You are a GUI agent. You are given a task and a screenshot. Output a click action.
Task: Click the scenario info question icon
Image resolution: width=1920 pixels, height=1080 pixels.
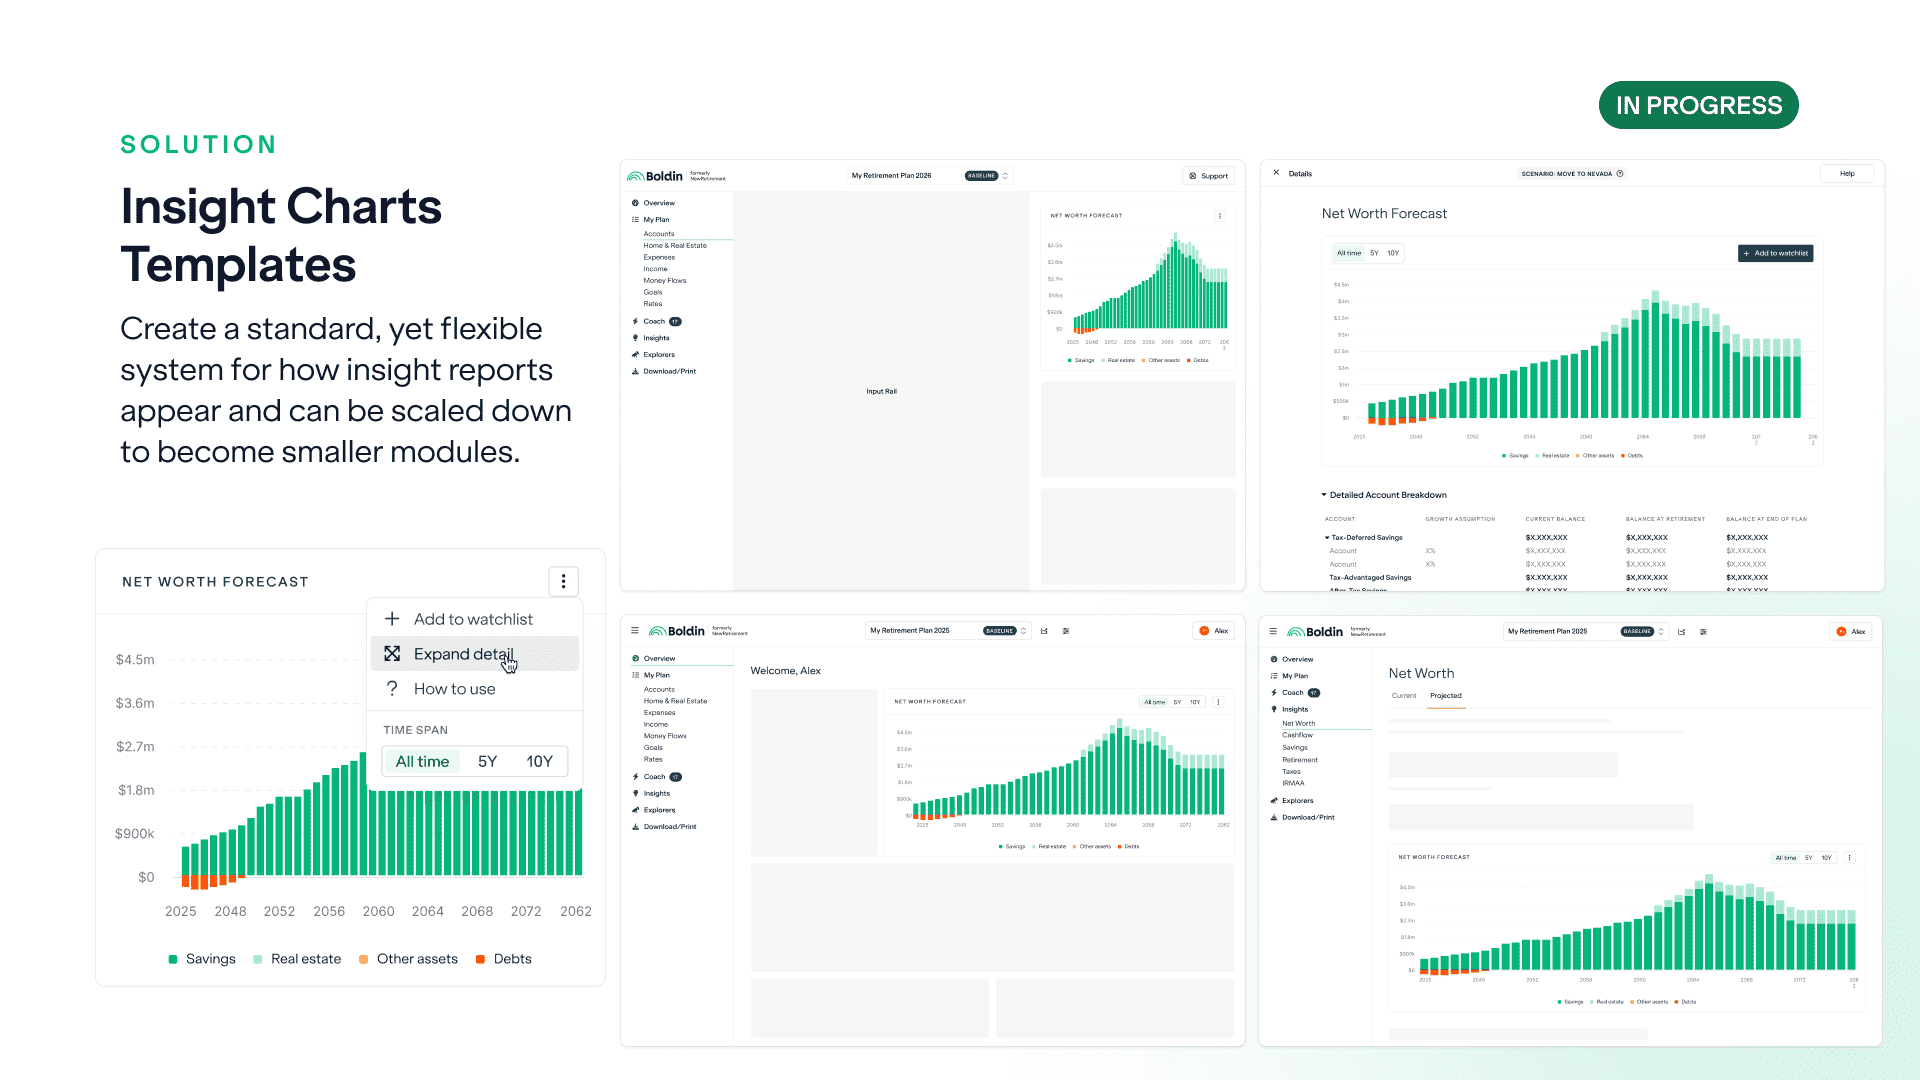point(1620,173)
